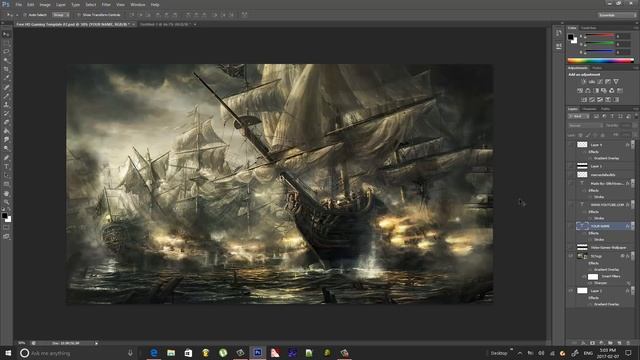The width and height of the screenshot is (640, 360).
Task: Open the layer filter Kind dropdown
Action: click(578, 116)
